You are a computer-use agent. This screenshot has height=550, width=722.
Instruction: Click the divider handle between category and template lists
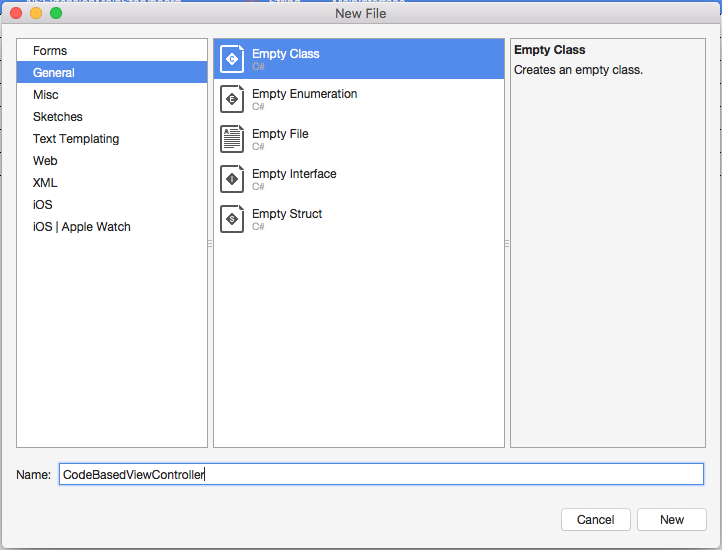(x=210, y=243)
